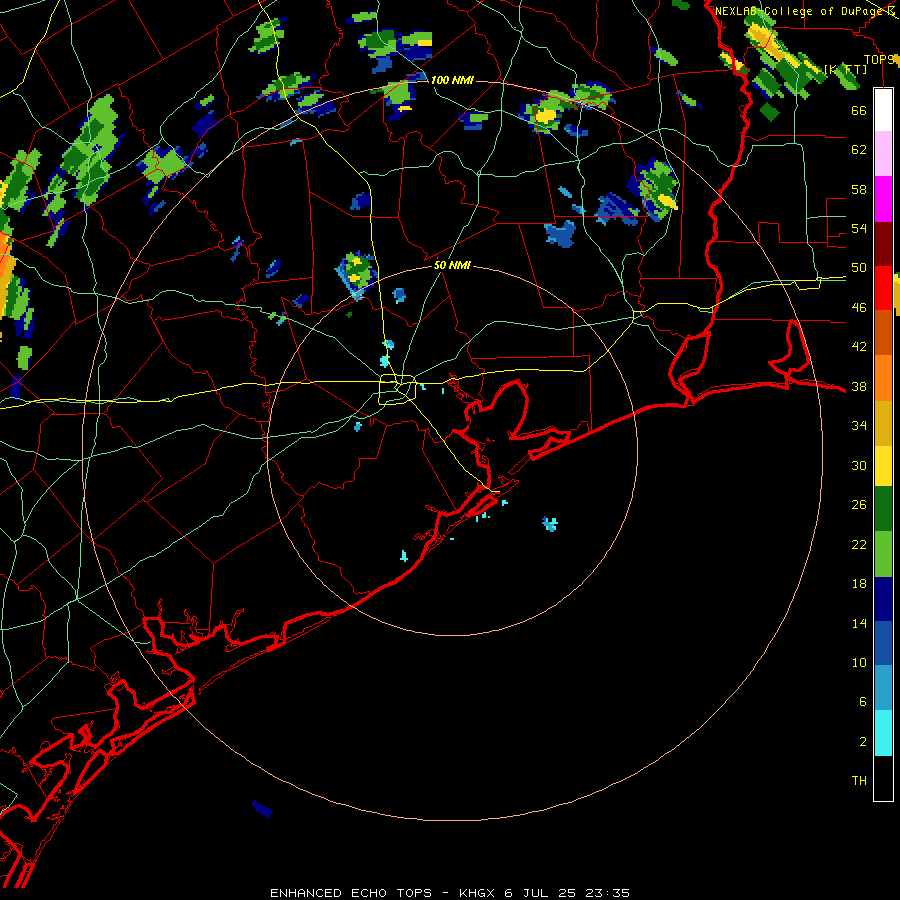900x900 pixels.
Task: Select the bright yellow swatch beside 30
Action: 883,465
